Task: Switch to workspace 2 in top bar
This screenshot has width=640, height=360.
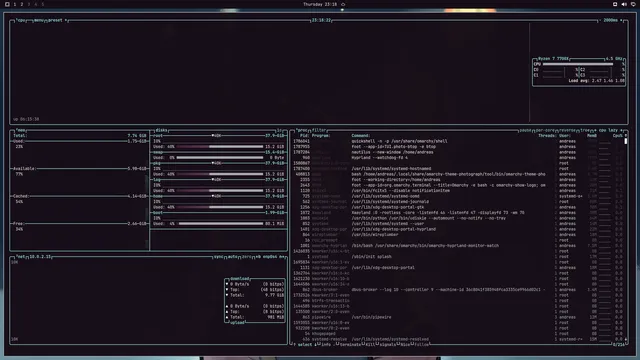Action: [x=22, y=4]
